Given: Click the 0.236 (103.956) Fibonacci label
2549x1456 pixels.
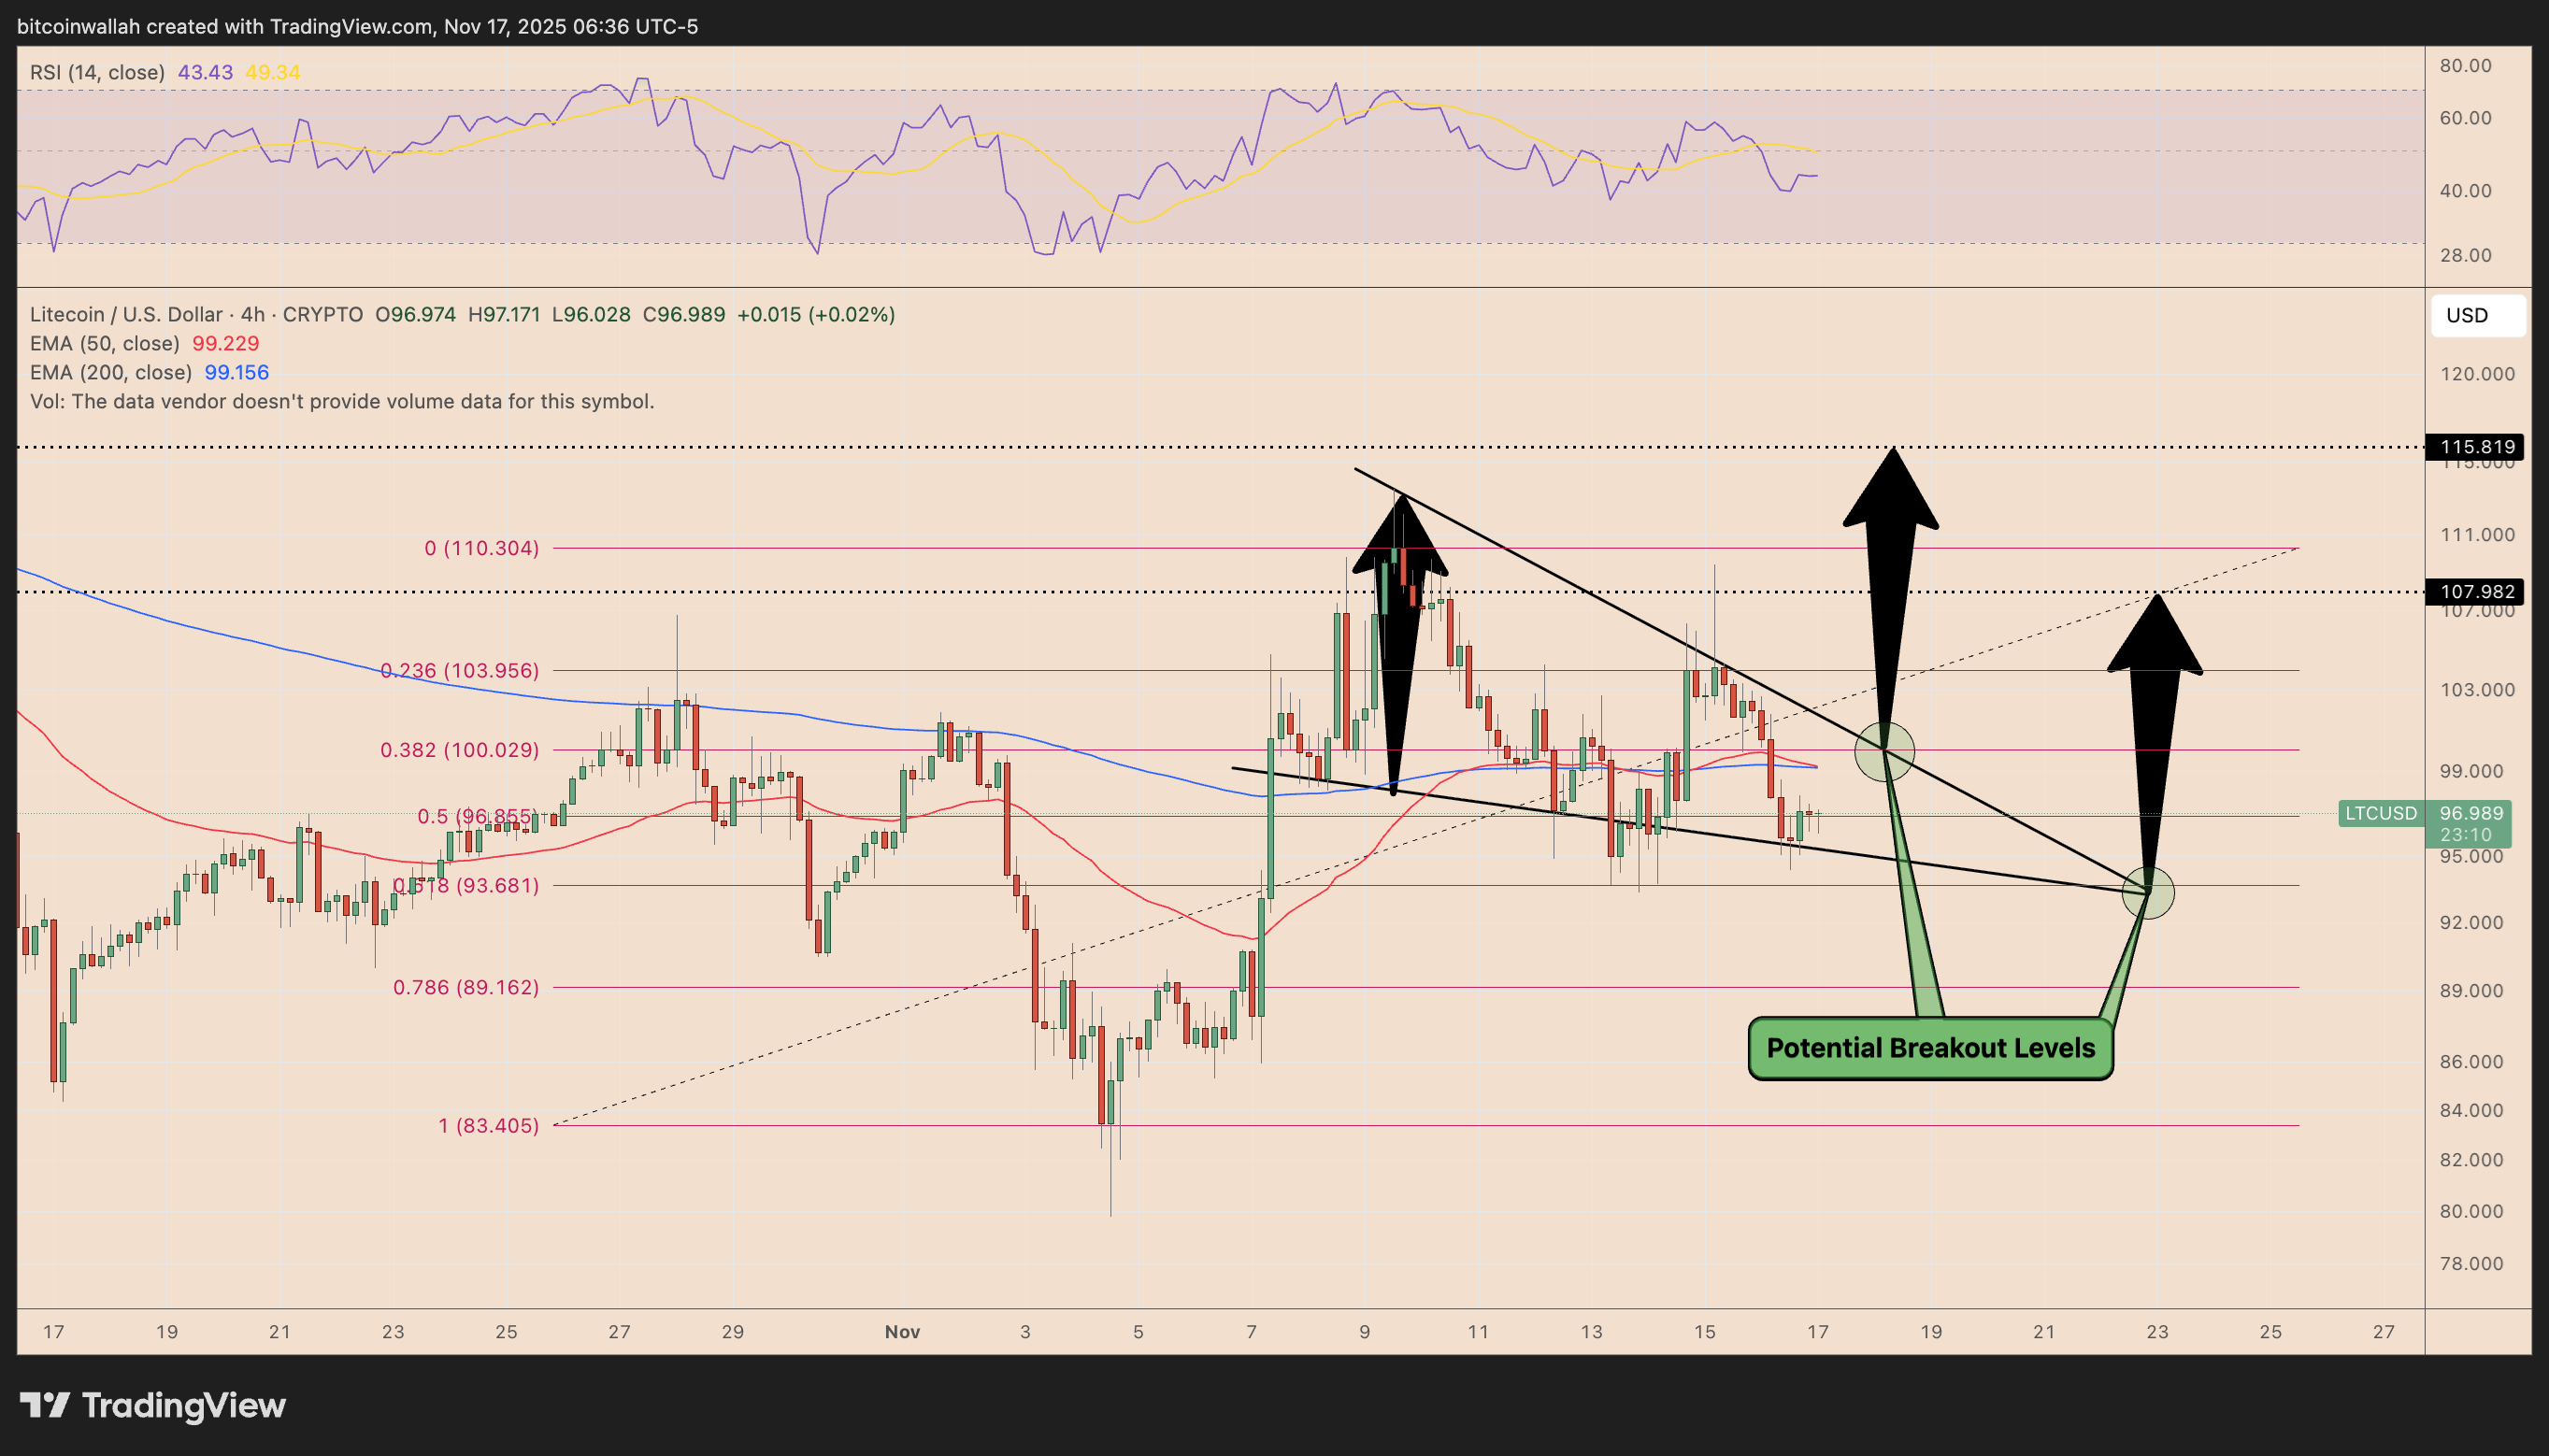Looking at the screenshot, I should pyautogui.click(x=460, y=670).
